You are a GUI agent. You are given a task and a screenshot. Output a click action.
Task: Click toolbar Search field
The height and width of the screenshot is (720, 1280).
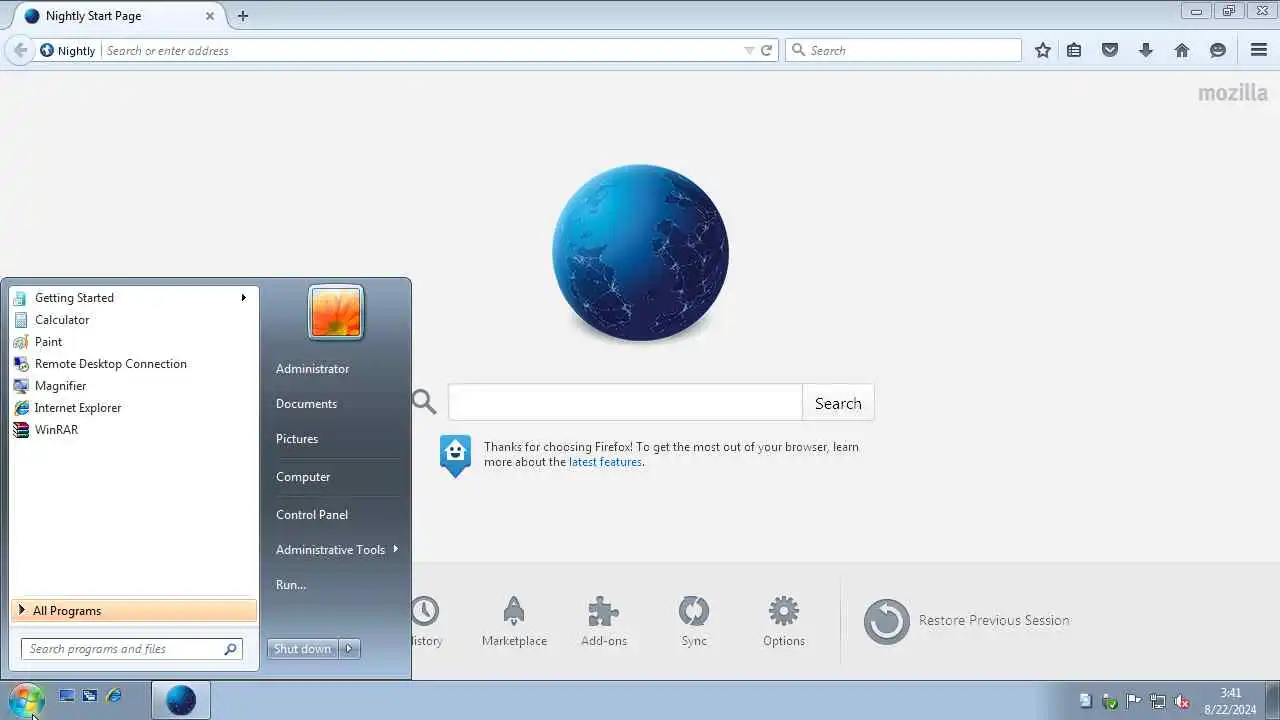tap(904, 50)
